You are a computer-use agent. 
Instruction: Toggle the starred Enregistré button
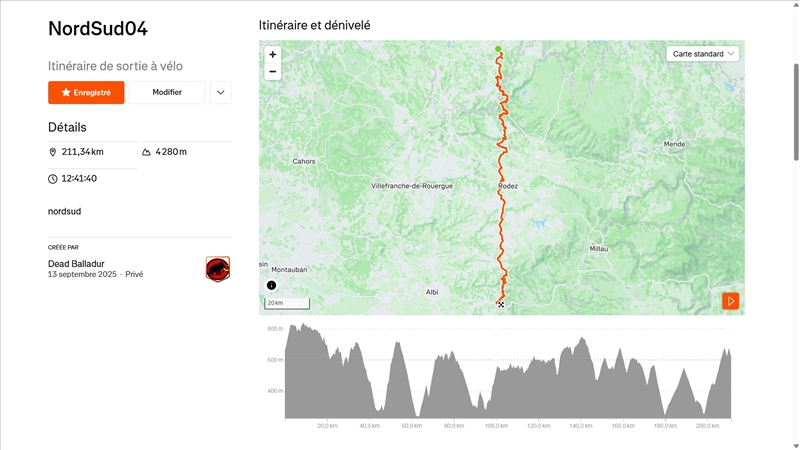coord(86,92)
